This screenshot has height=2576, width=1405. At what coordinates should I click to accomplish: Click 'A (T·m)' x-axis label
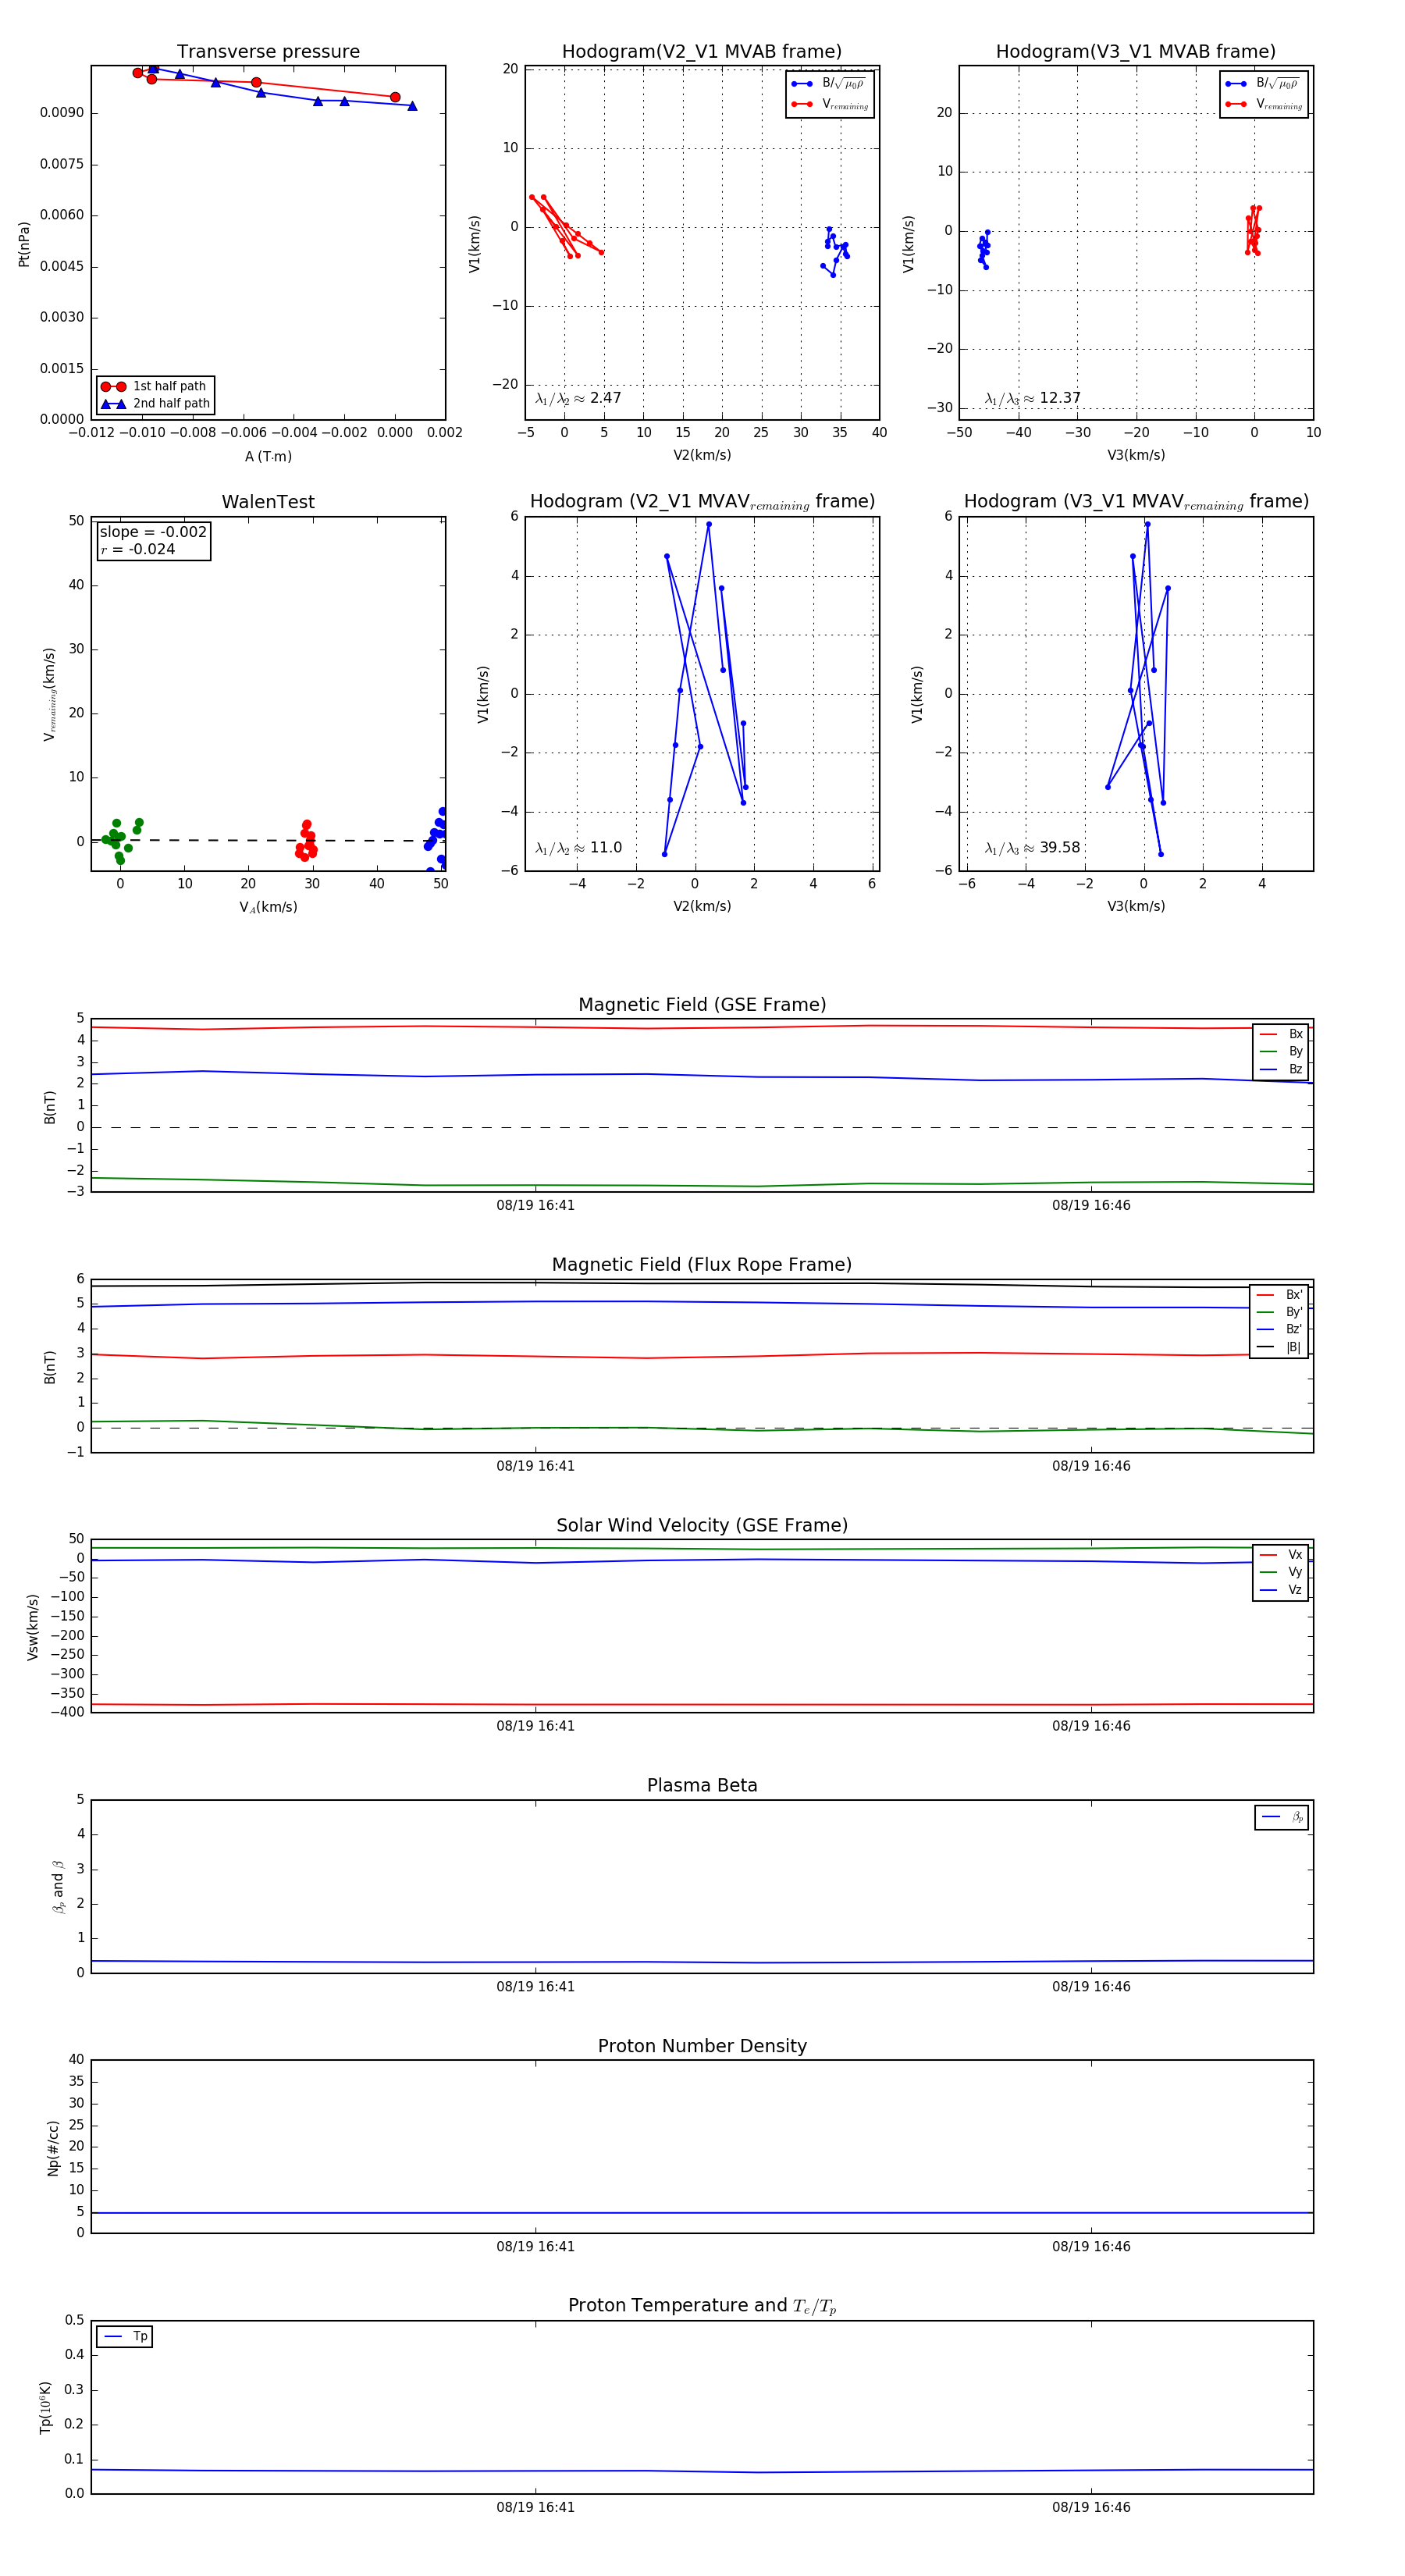[x=268, y=457]
